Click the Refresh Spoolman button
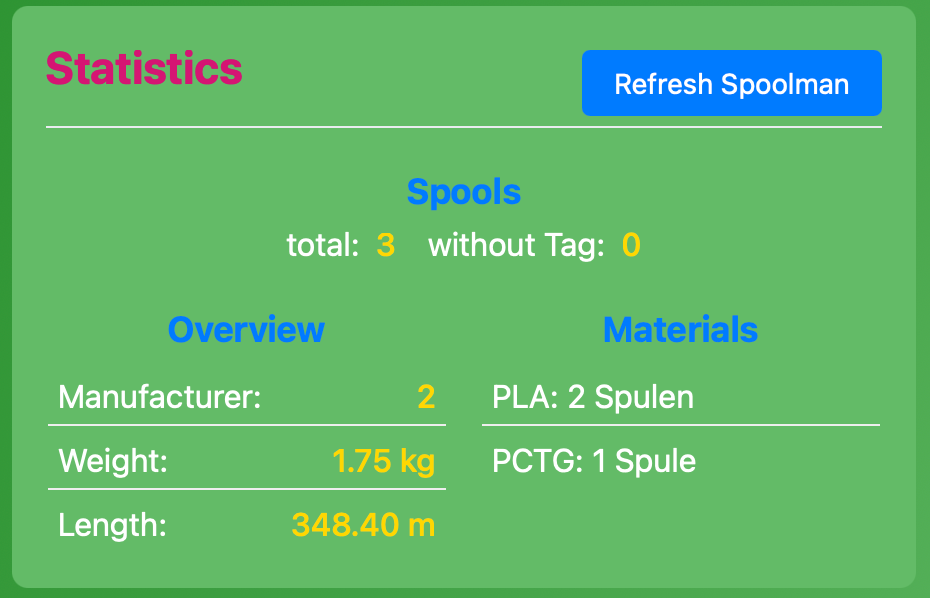 point(731,84)
